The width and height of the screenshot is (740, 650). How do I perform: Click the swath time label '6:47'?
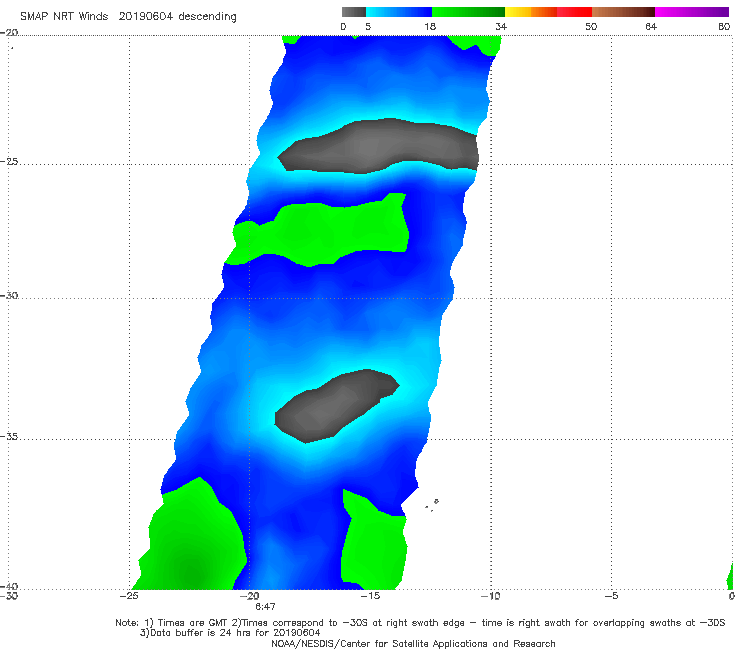[265, 607]
